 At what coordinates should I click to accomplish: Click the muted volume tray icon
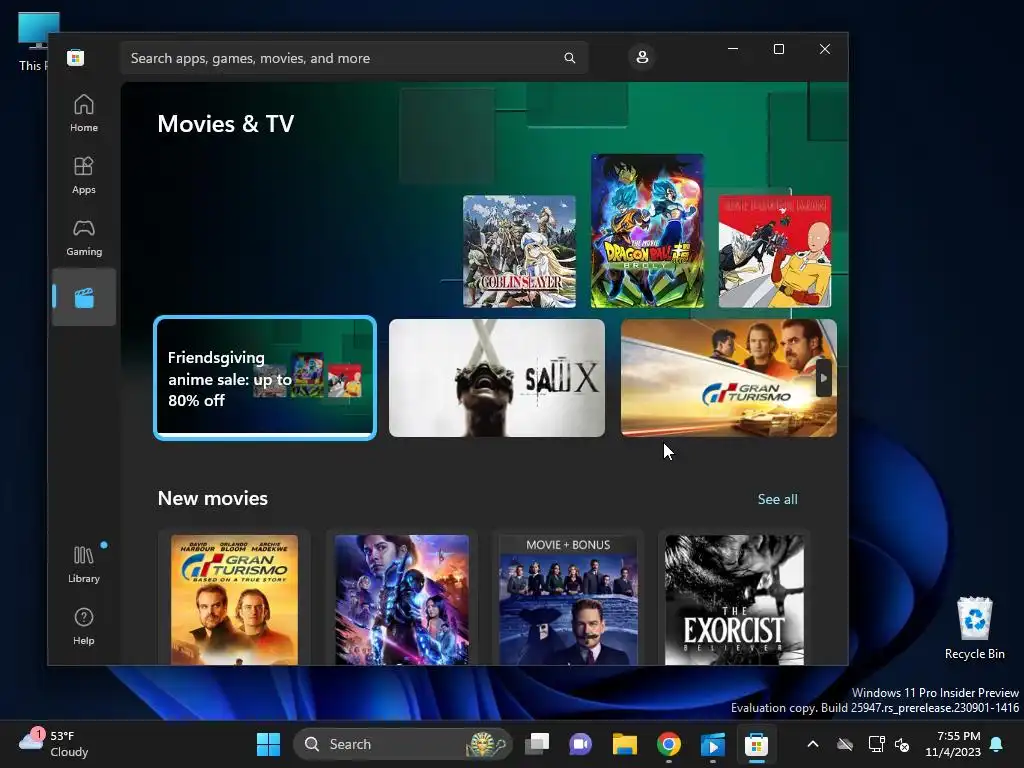pos(902,744)
